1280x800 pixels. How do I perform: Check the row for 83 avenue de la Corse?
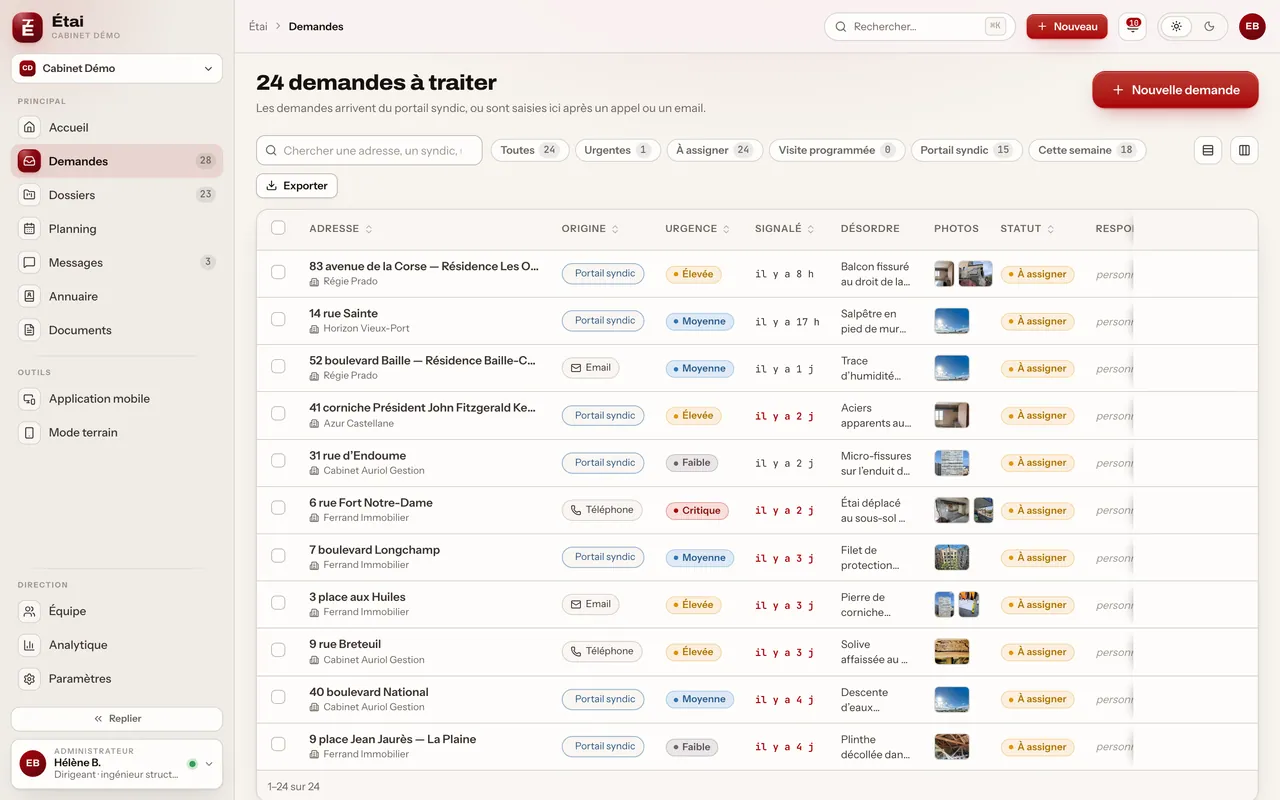278,272
